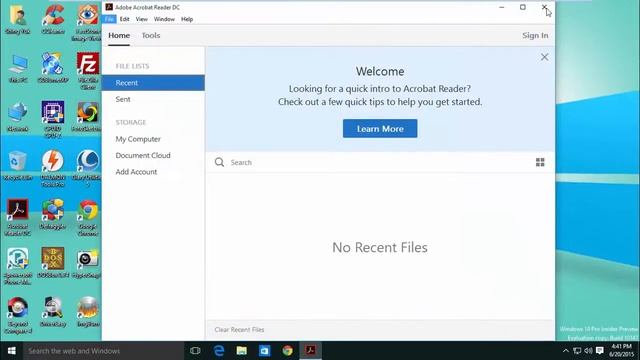Screen dimensions: 640x360
Task: Dismiss the Welcome banner with its X
Action: (x=544, y=57)
